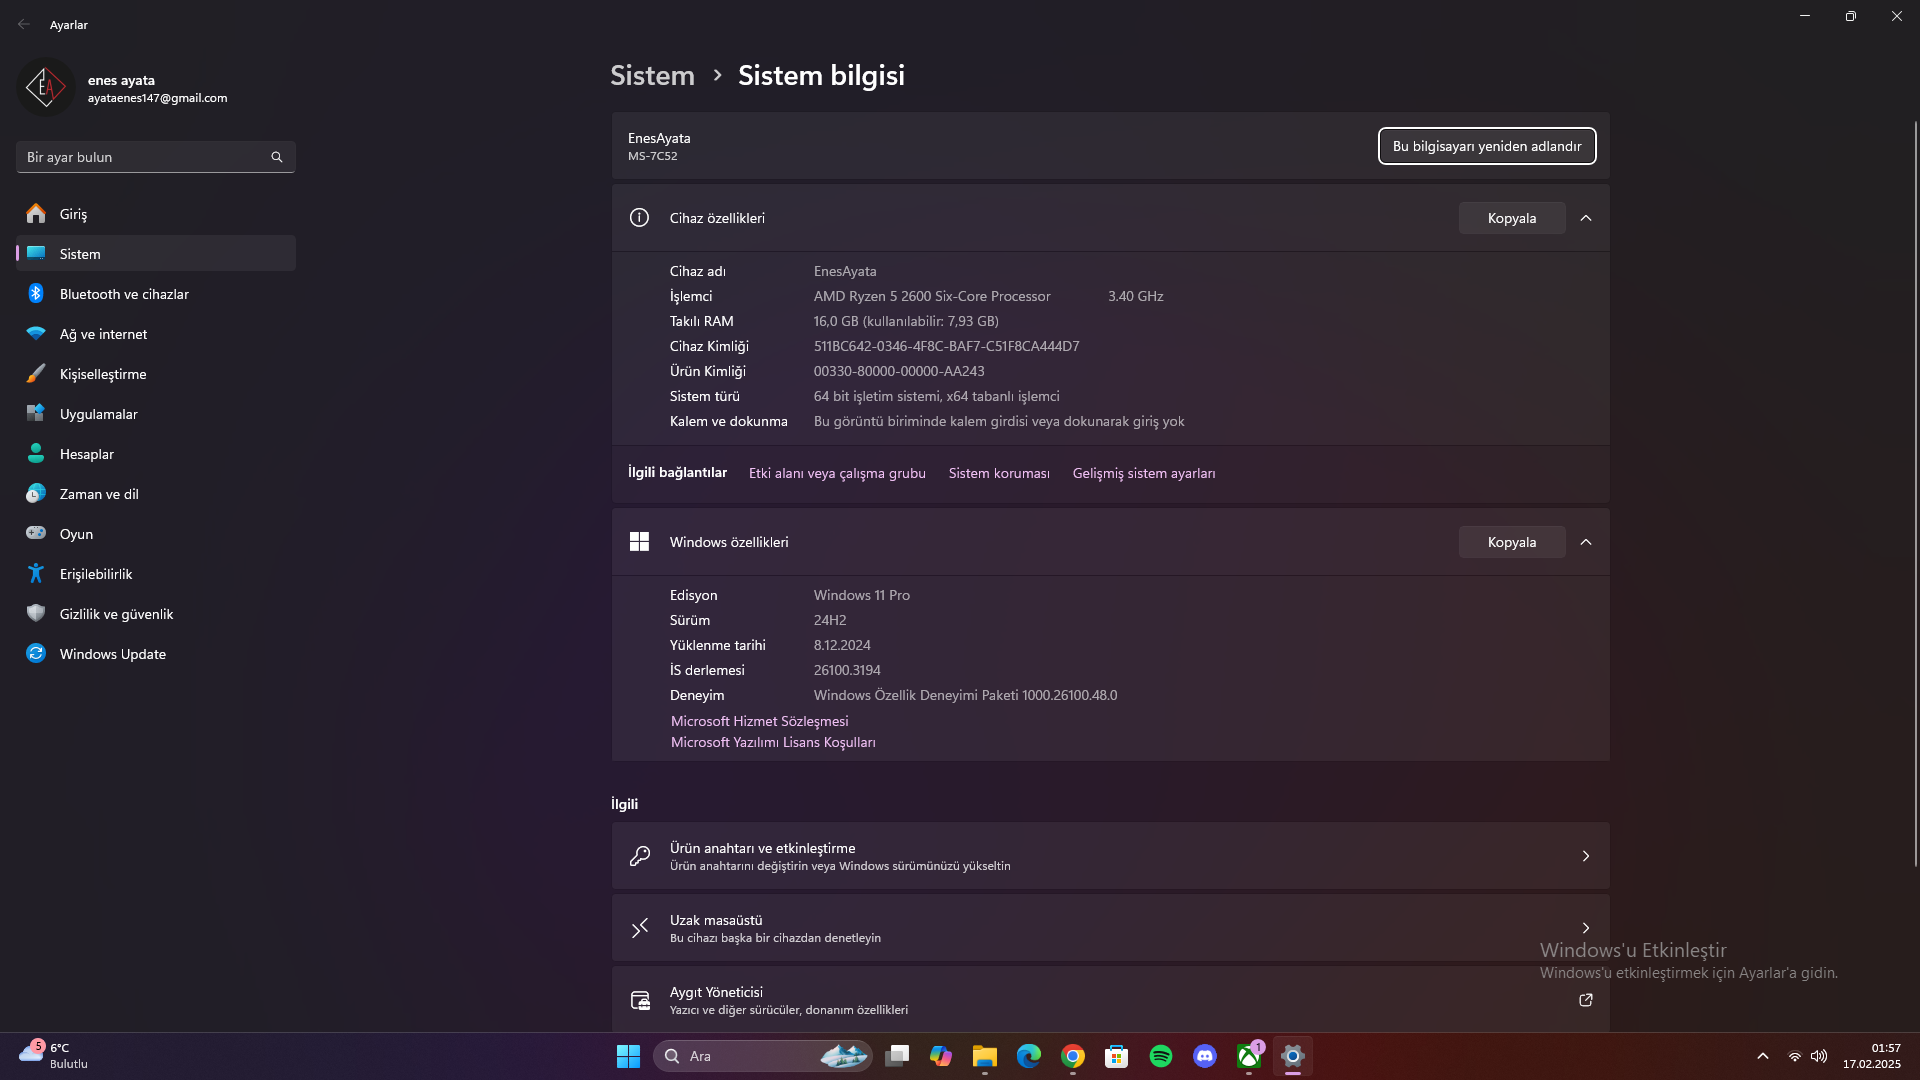Open Windows Update from sidebar

(112, 654)
